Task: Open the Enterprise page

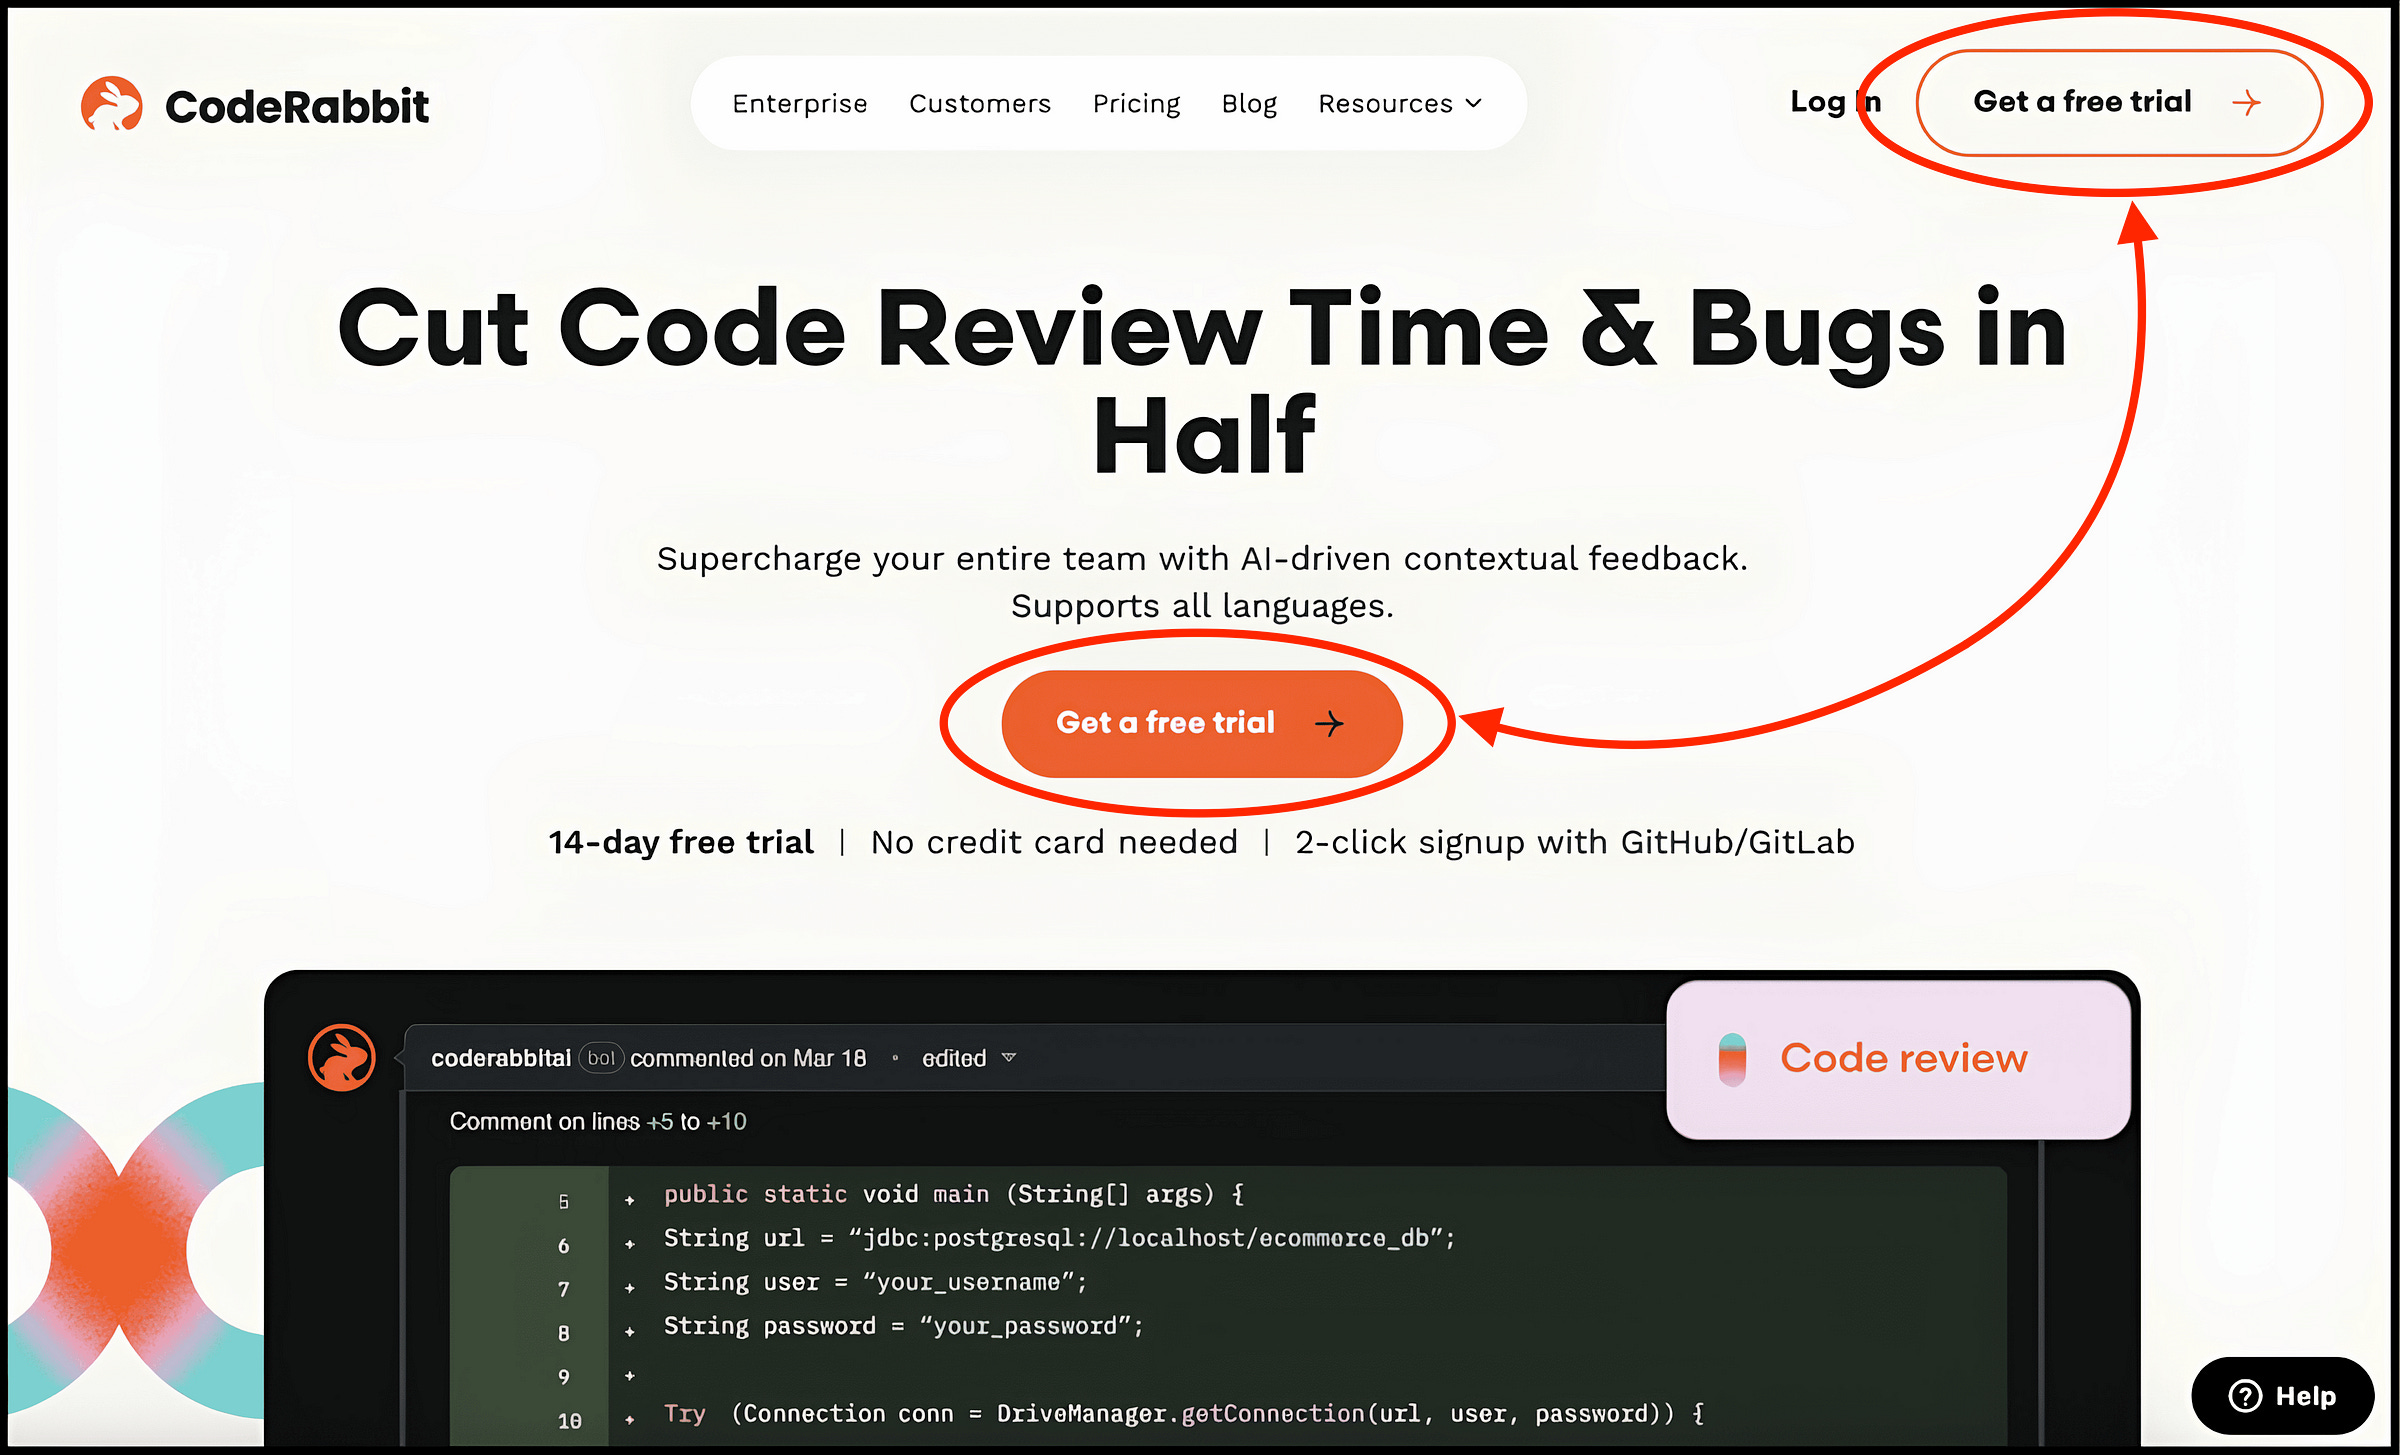Action: (800, 103)
